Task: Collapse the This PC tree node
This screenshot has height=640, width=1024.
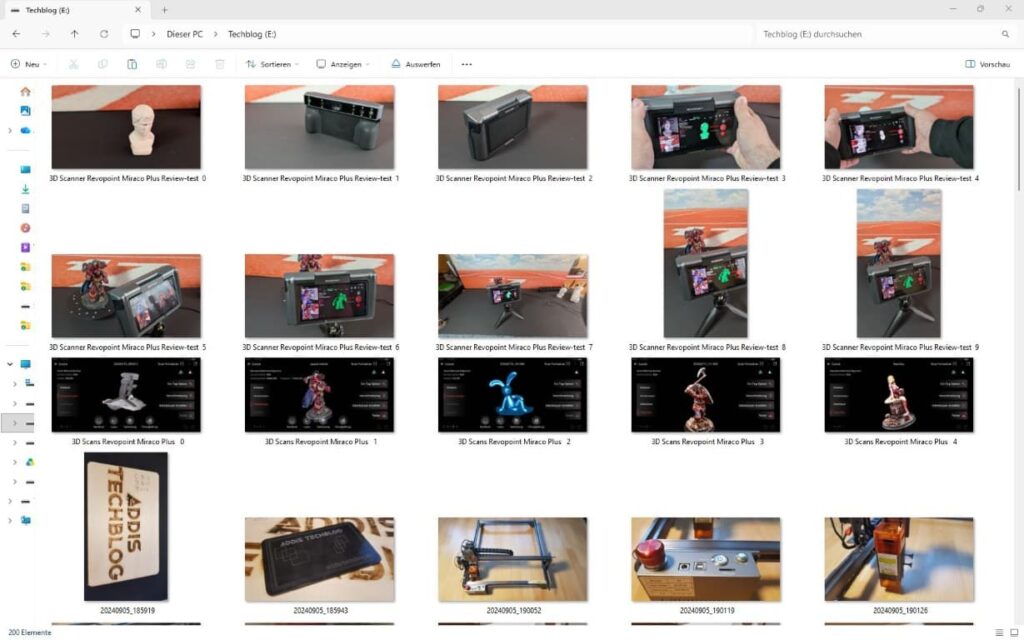Action: [x=10, y=364]
